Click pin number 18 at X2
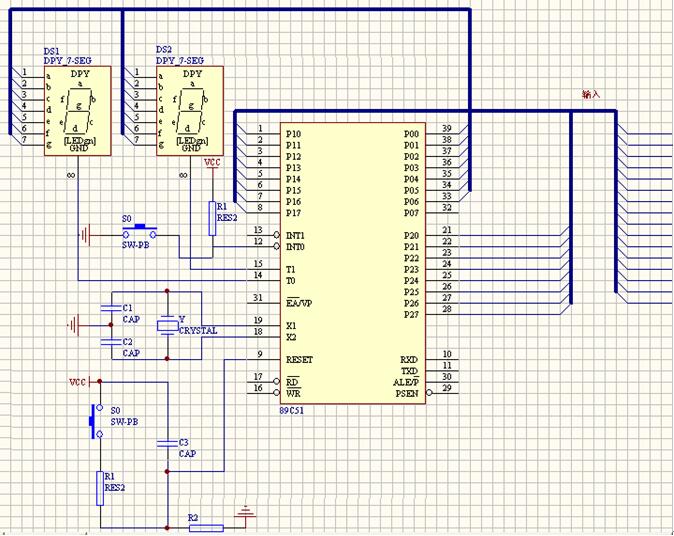The width and height of the screenshot is (674, 536). coord(258,331)
